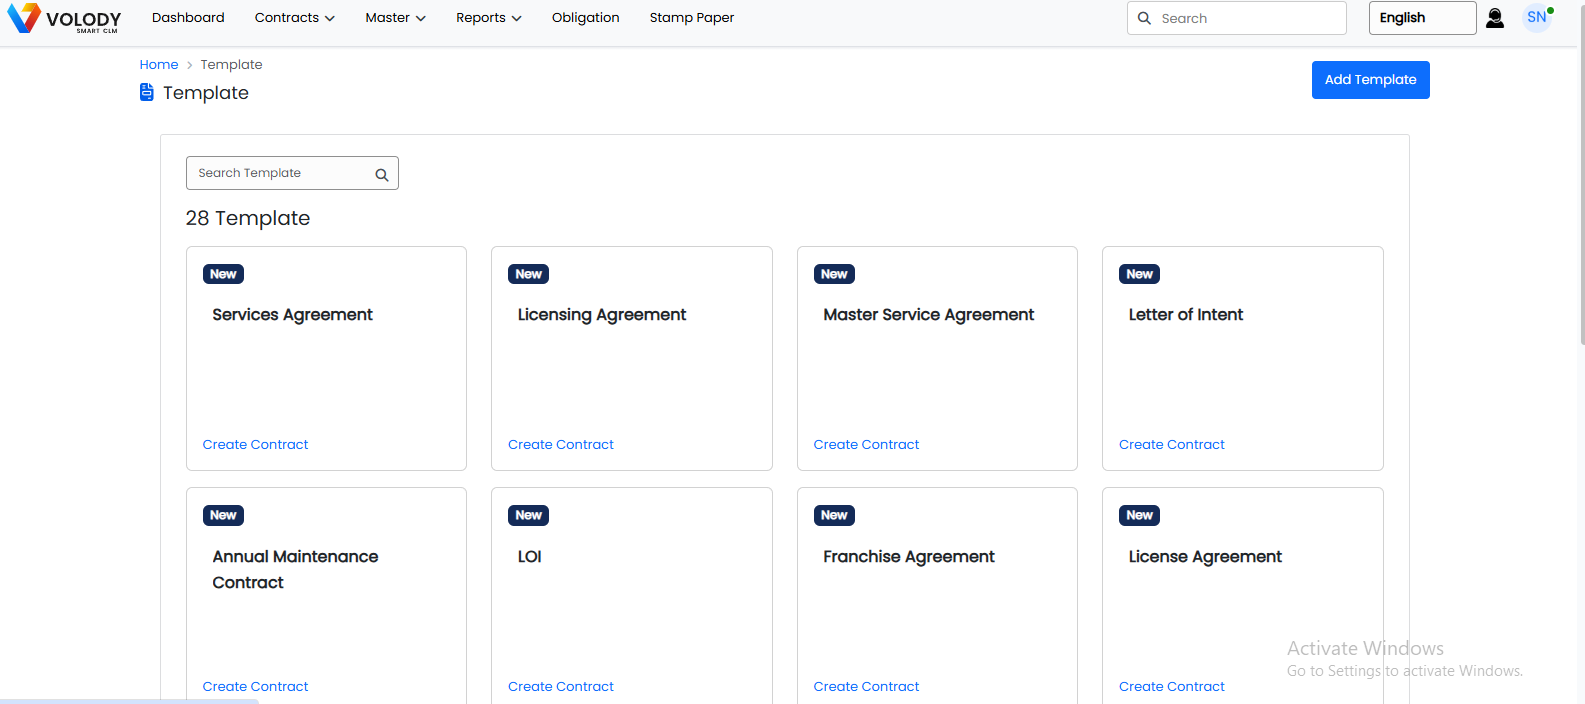The height and width of the screenshot is (704, 1585).
Task: Click the Volody Smart CLM logo
Action: point(64,18)
